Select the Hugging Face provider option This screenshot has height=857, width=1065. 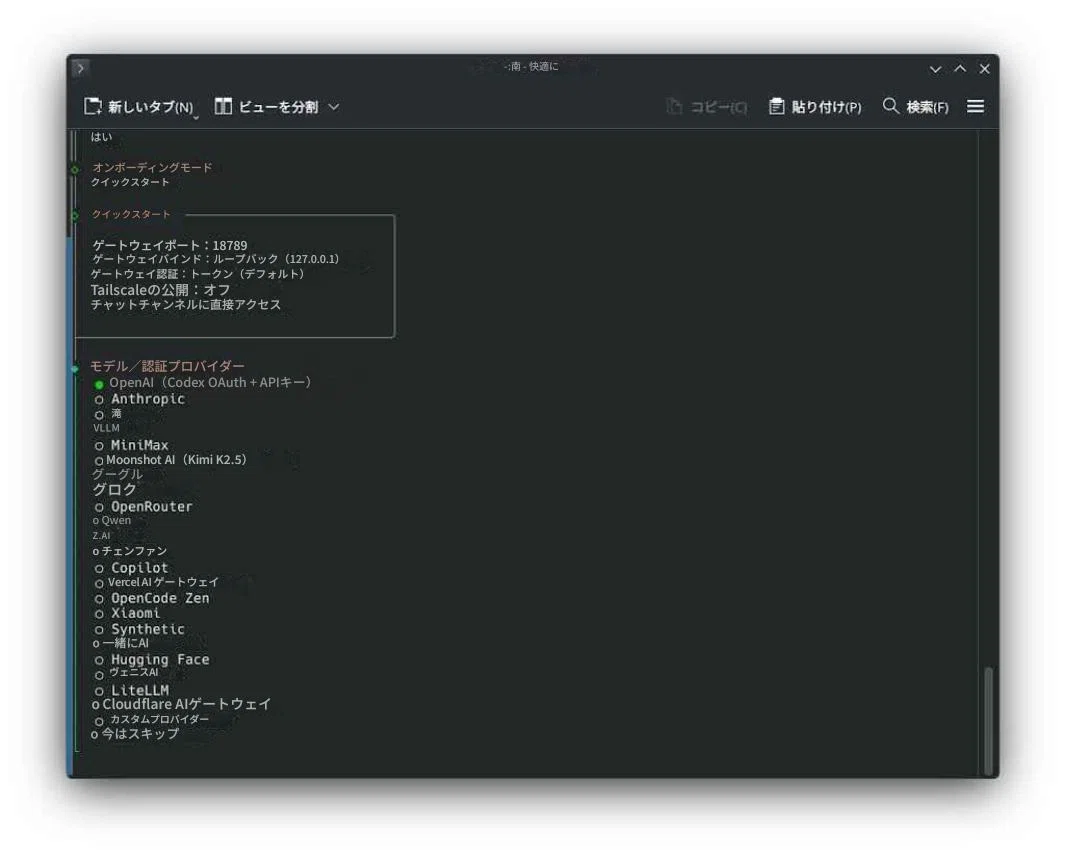(x=151, y=659)
